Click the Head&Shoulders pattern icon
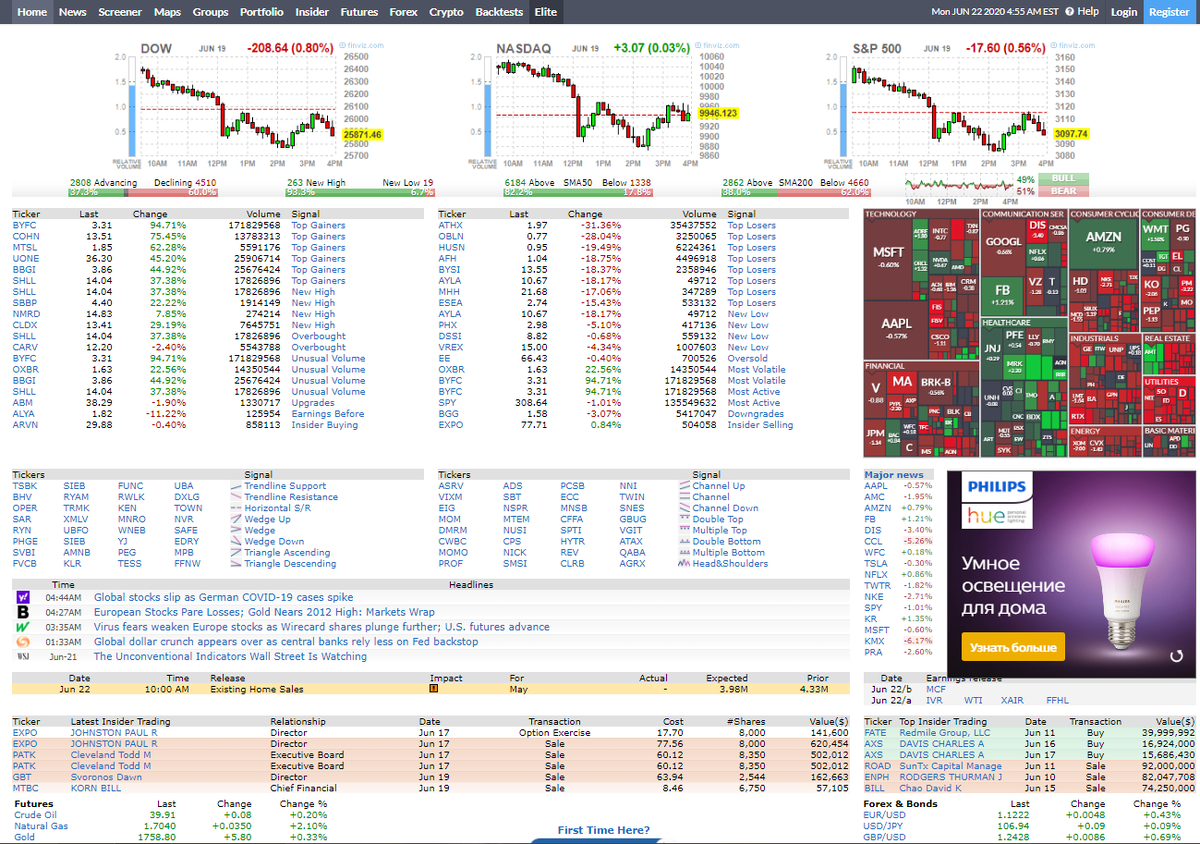This screenshot has height=844, width=1200. click(684, 563)
